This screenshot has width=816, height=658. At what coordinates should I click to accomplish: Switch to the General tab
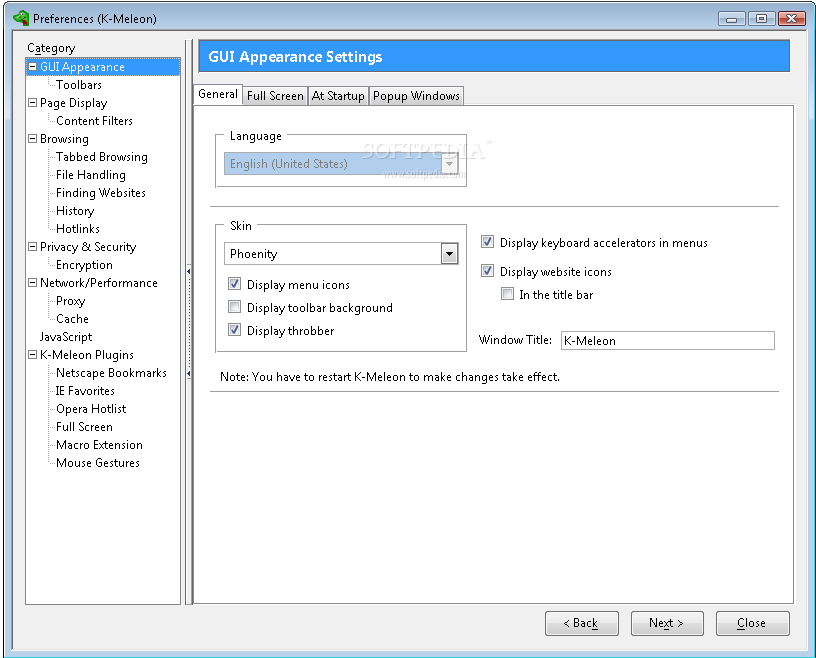coord(218,94)
